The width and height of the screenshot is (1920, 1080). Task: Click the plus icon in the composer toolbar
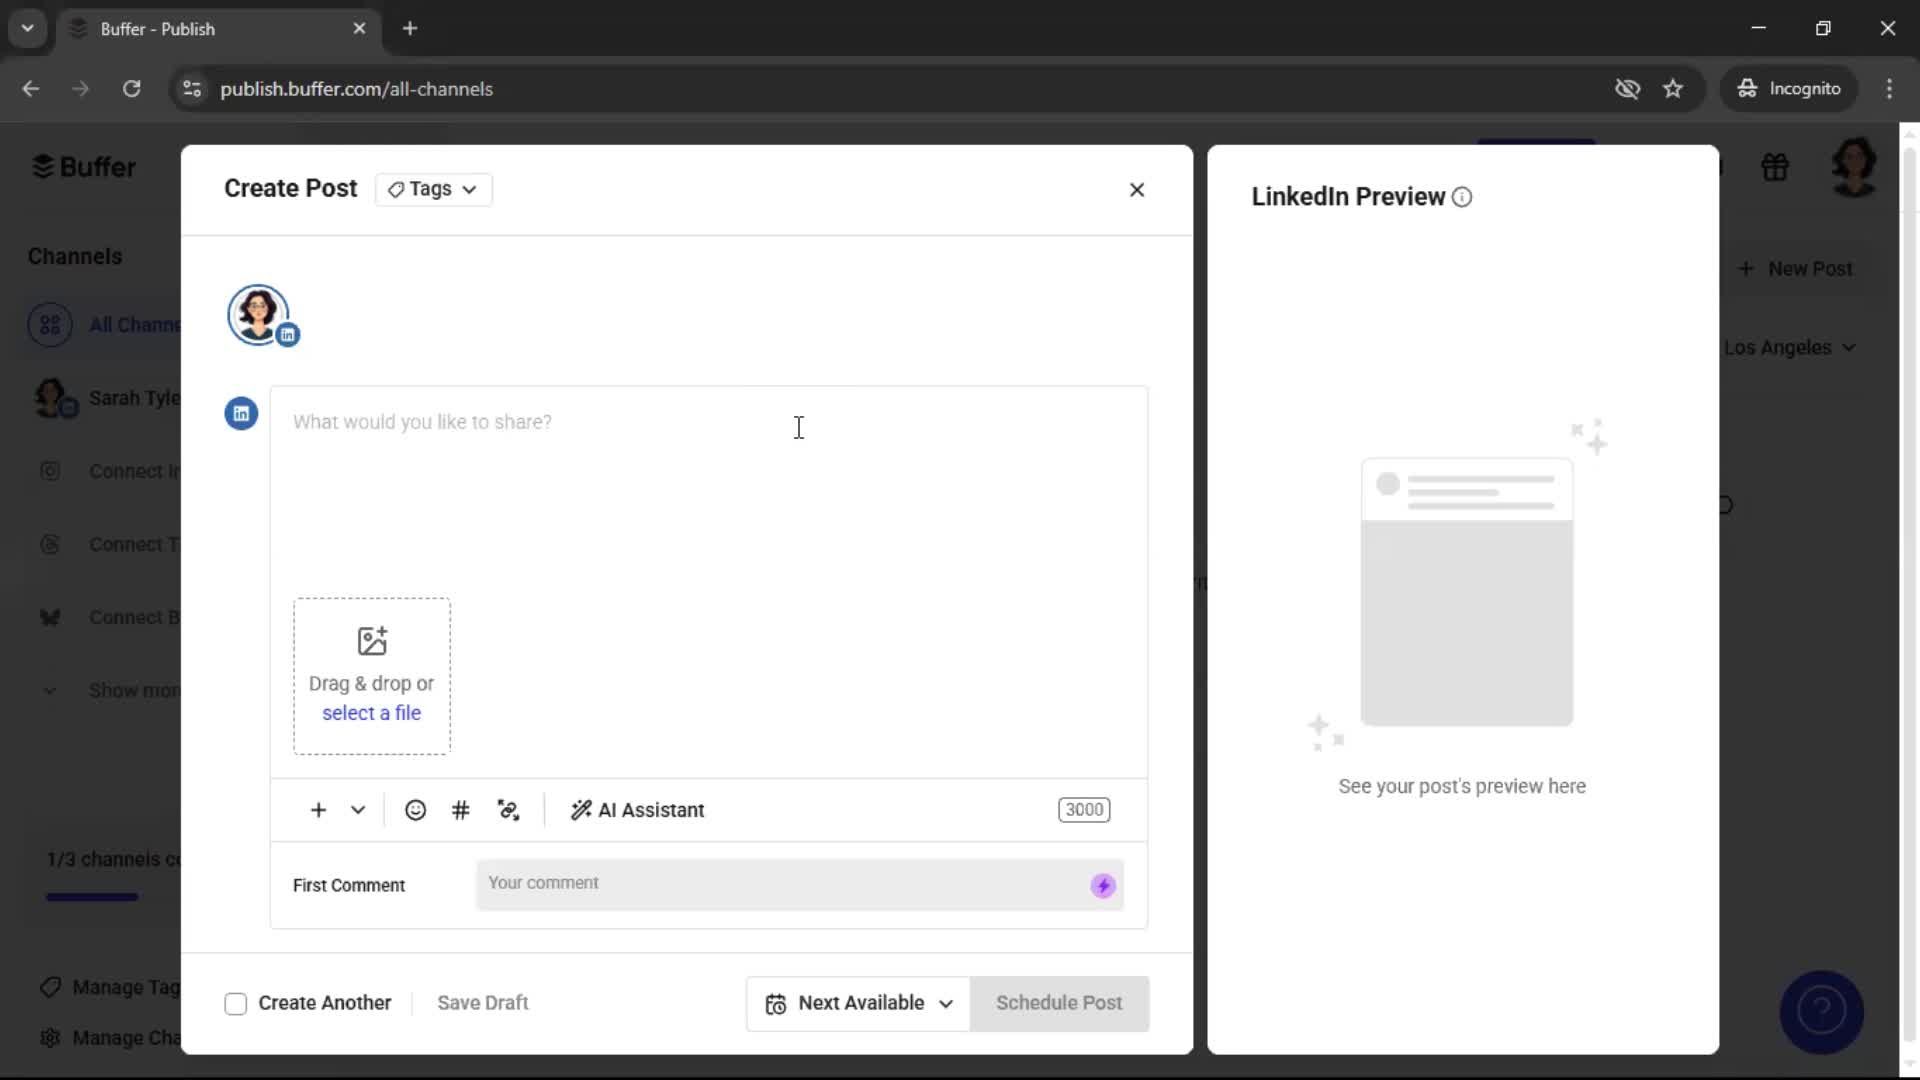pos(317,810)
